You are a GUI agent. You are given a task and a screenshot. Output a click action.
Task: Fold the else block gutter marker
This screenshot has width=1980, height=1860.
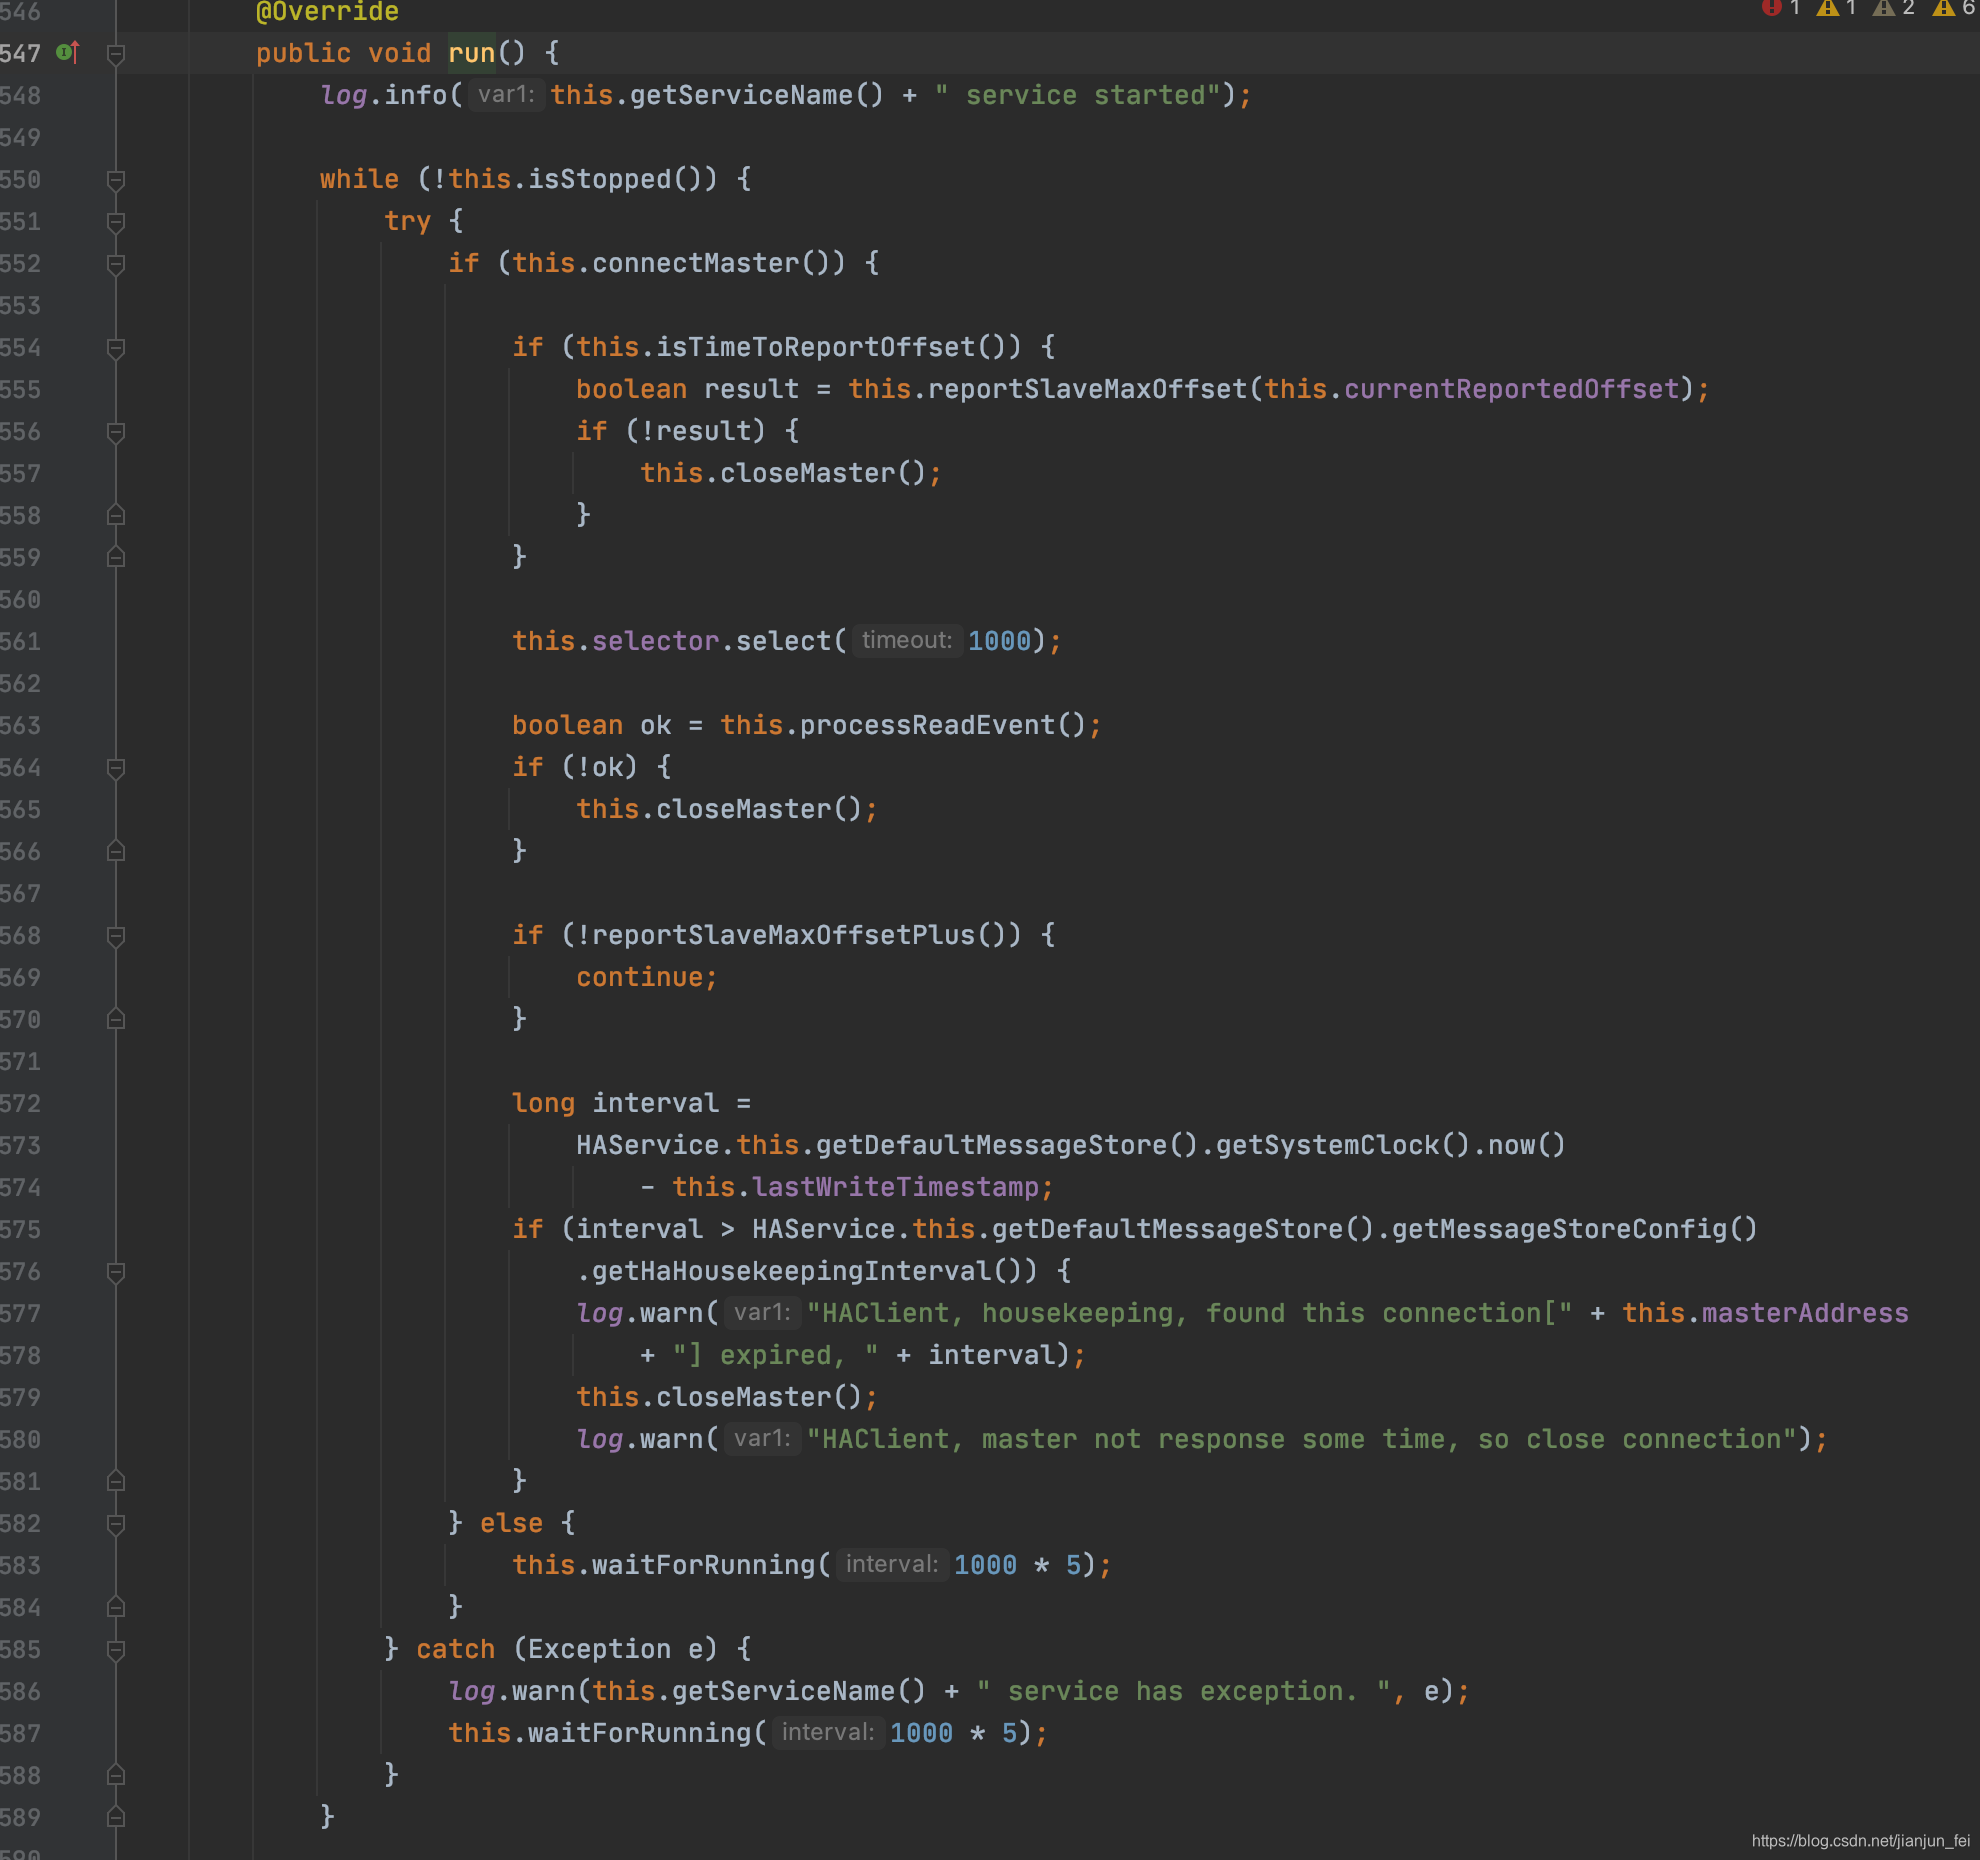click(x=116, y=1524)
